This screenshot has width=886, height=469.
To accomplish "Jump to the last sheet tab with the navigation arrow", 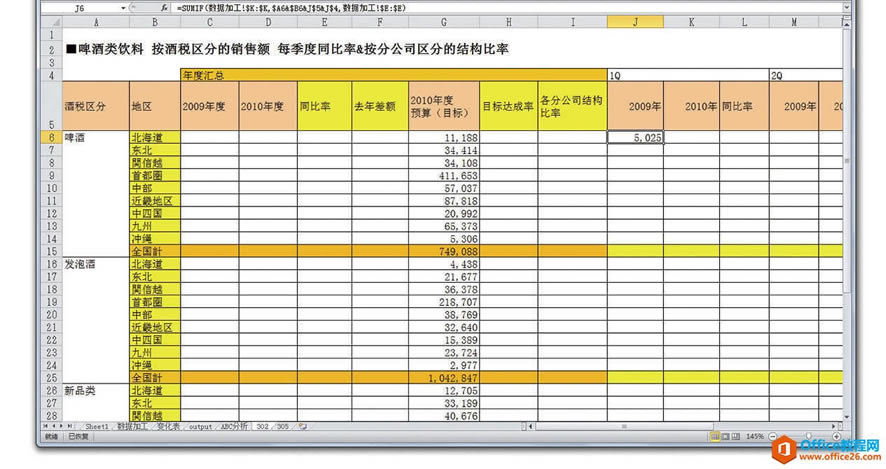I will pos(70,427).
